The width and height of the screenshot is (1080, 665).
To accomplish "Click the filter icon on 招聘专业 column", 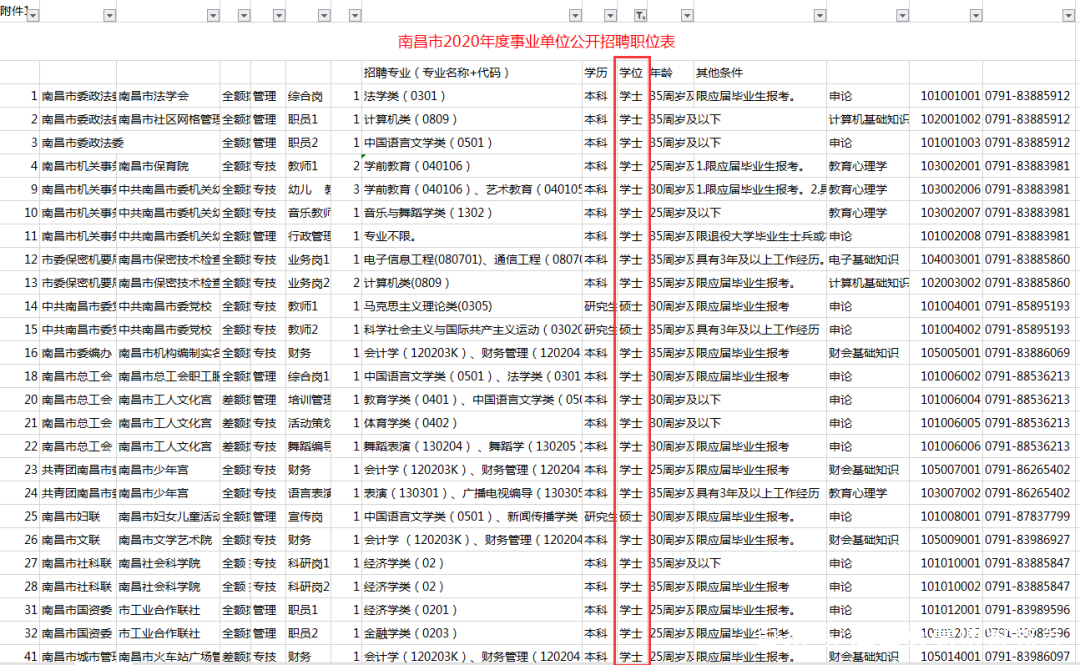I will [575, 15].
